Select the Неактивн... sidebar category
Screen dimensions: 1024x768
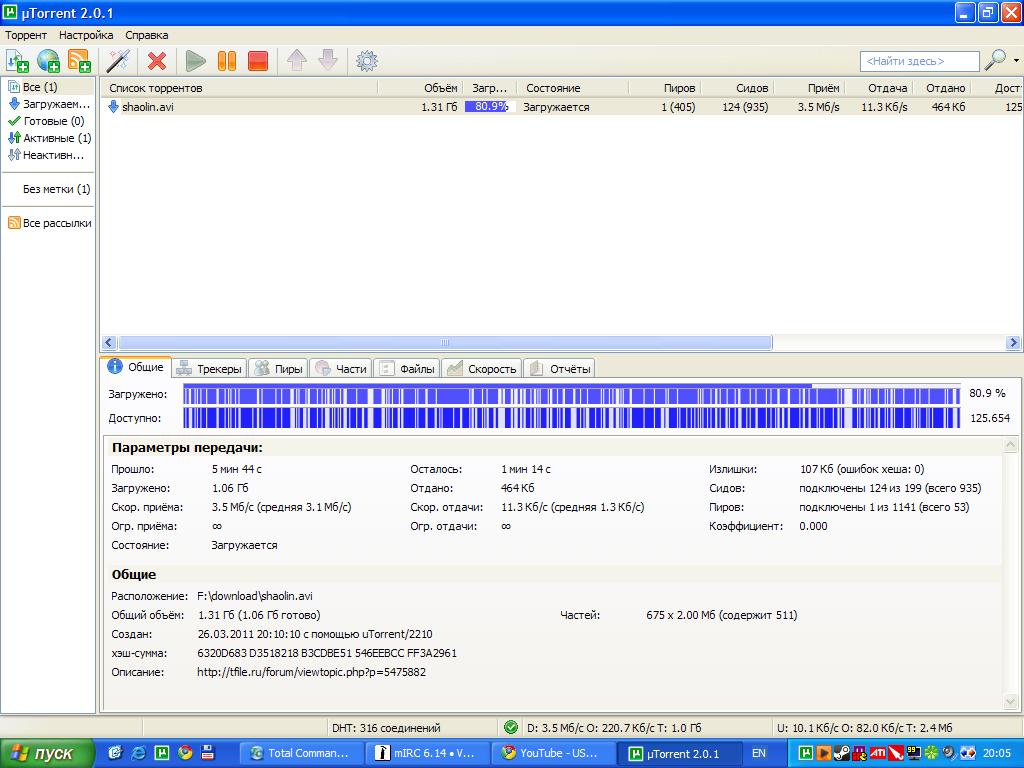point(46,155)
